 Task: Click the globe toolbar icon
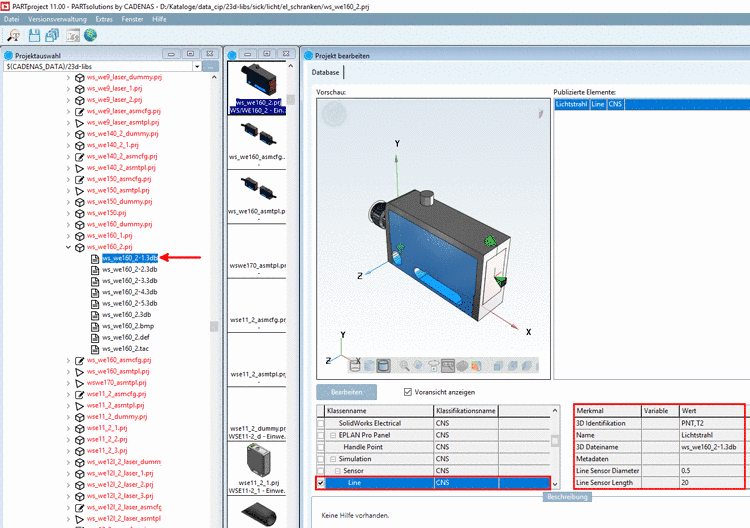[90, 35]
